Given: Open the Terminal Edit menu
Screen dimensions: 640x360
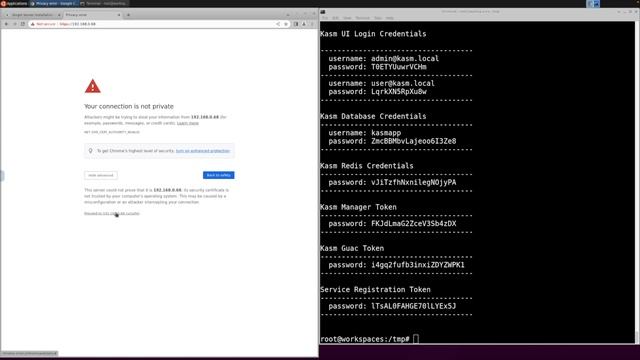Looking at the screenshot, I should pos(336,18).
